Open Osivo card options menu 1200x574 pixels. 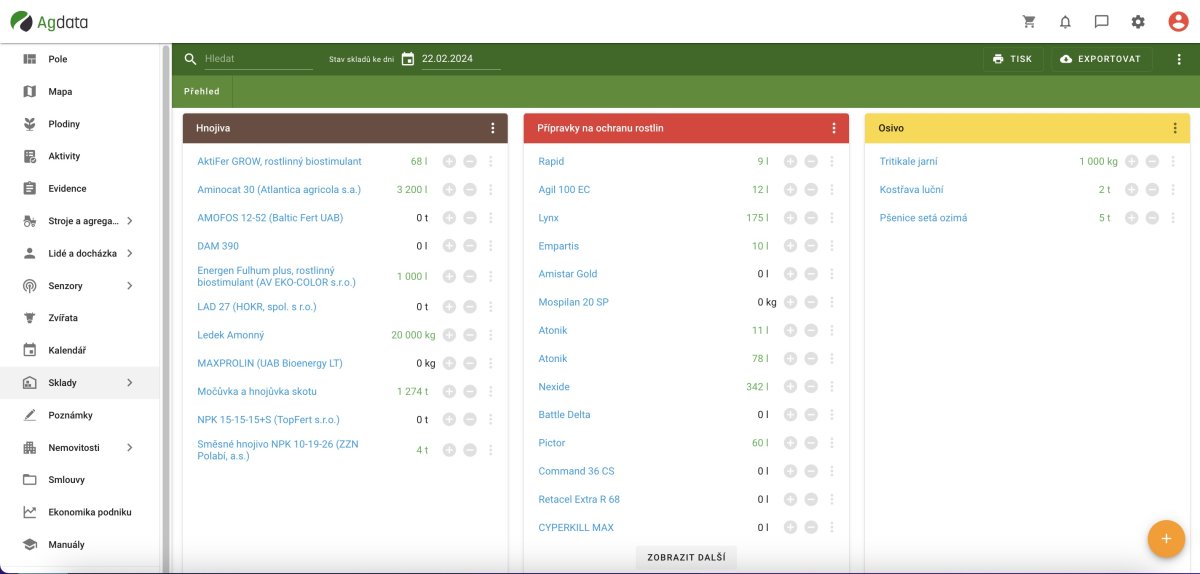[x=1175, y=128]
